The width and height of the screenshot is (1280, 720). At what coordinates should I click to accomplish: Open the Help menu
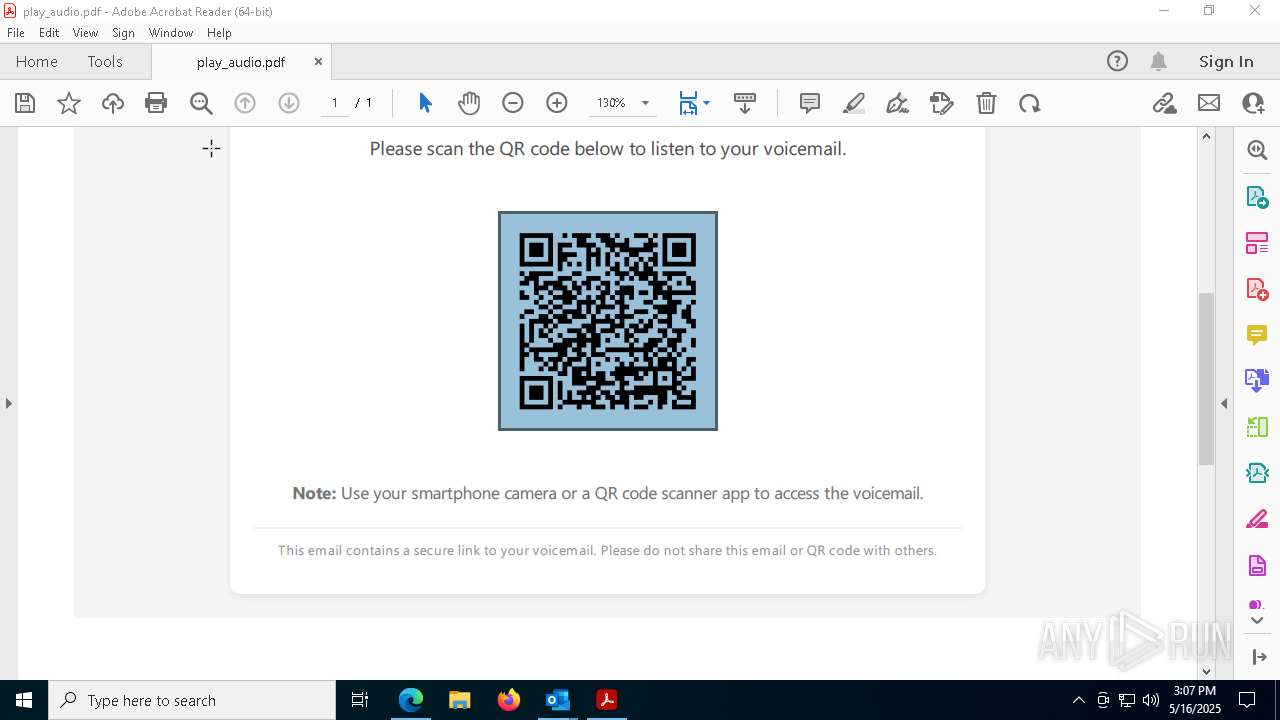(x=219, y=33)
